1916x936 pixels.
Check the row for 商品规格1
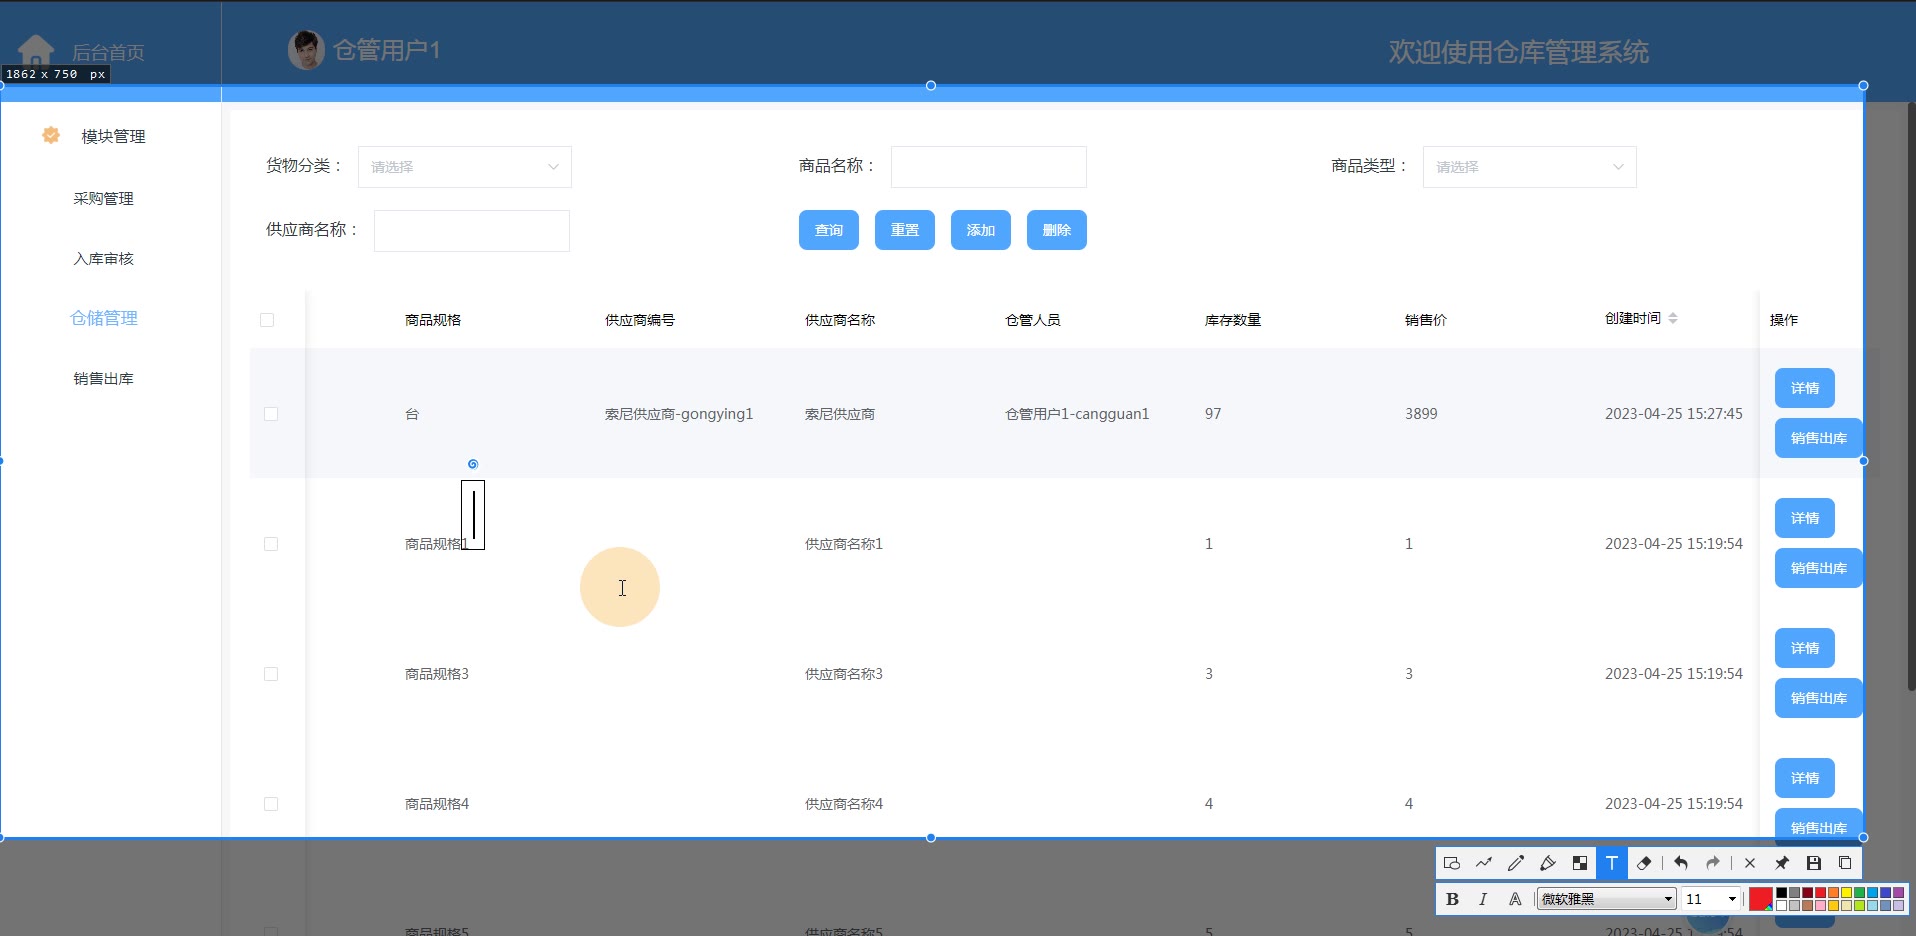[271, 544]
